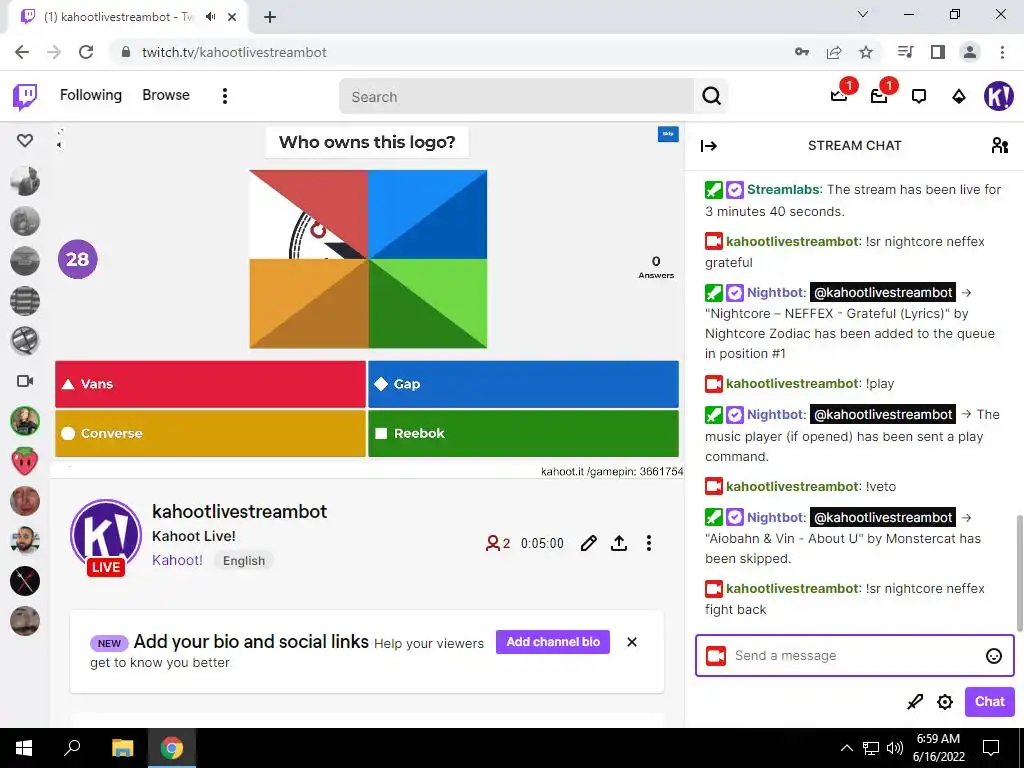Open Chrome media control icon

click(905, 52)
